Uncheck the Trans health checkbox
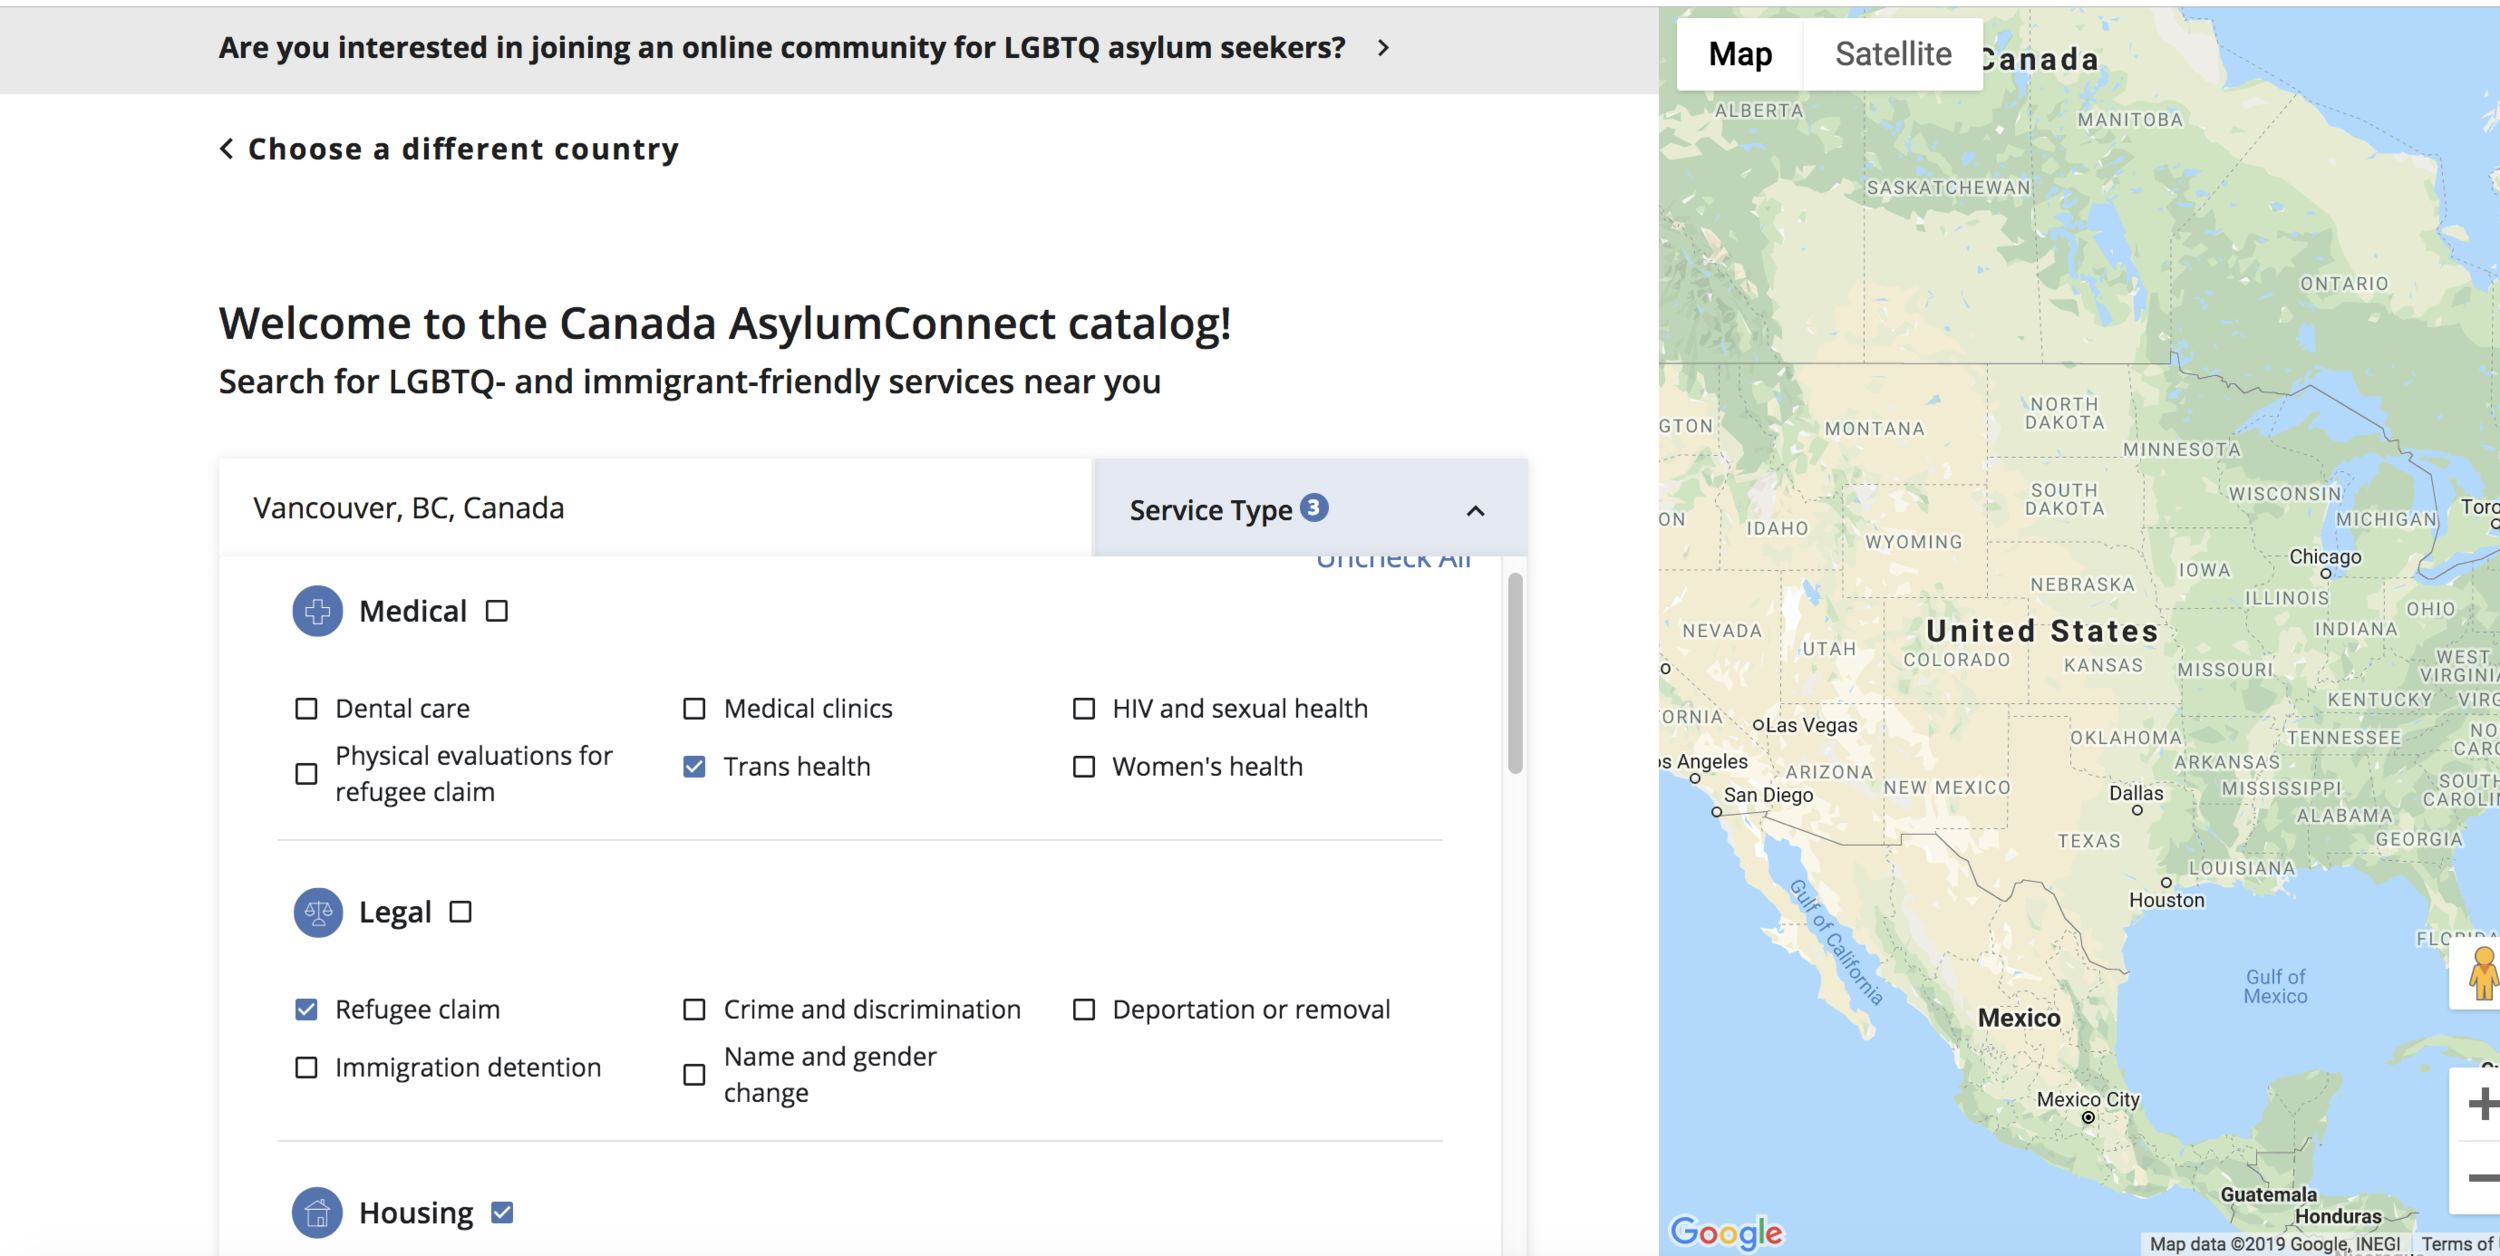 694,767
